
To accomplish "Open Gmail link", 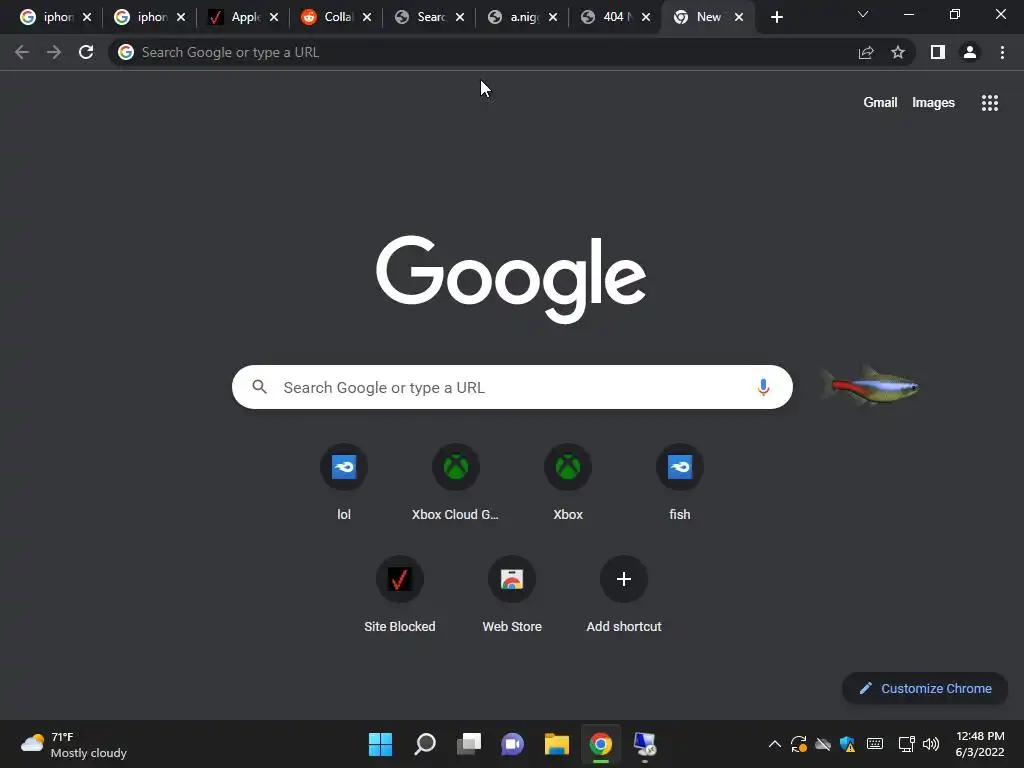I will (880, 103).
